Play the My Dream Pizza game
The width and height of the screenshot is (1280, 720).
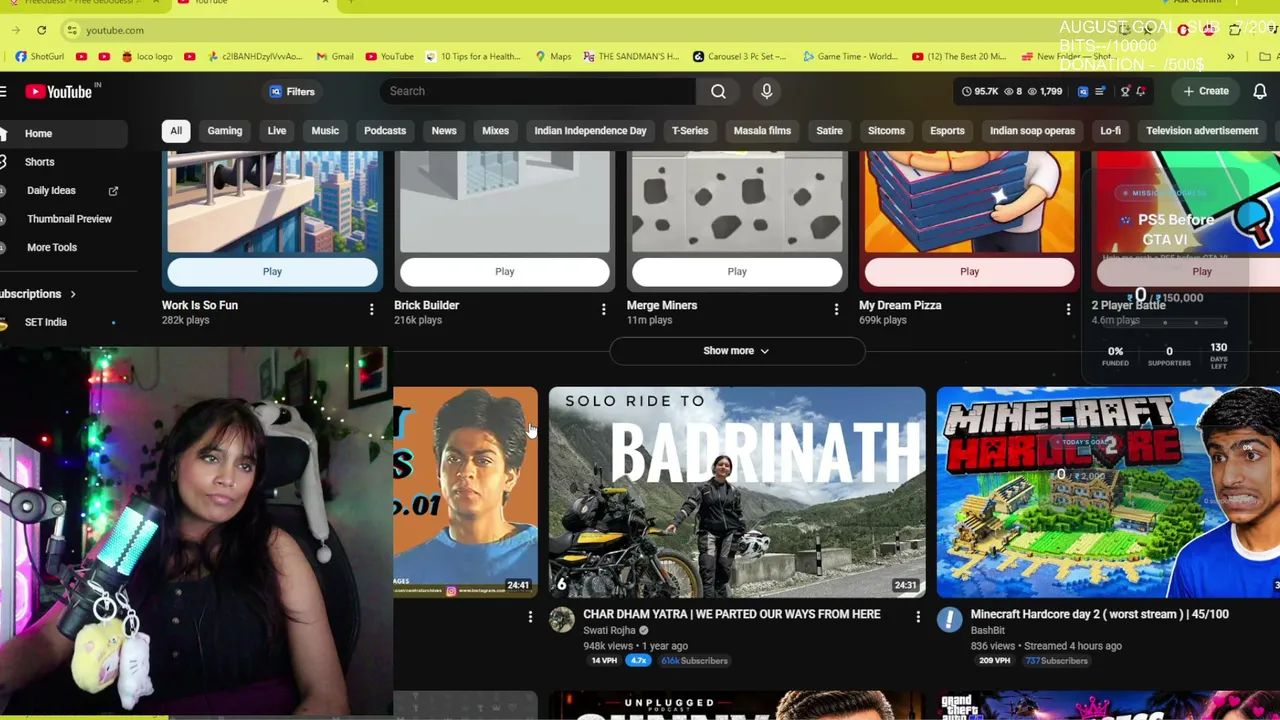(x=969, y=272)
